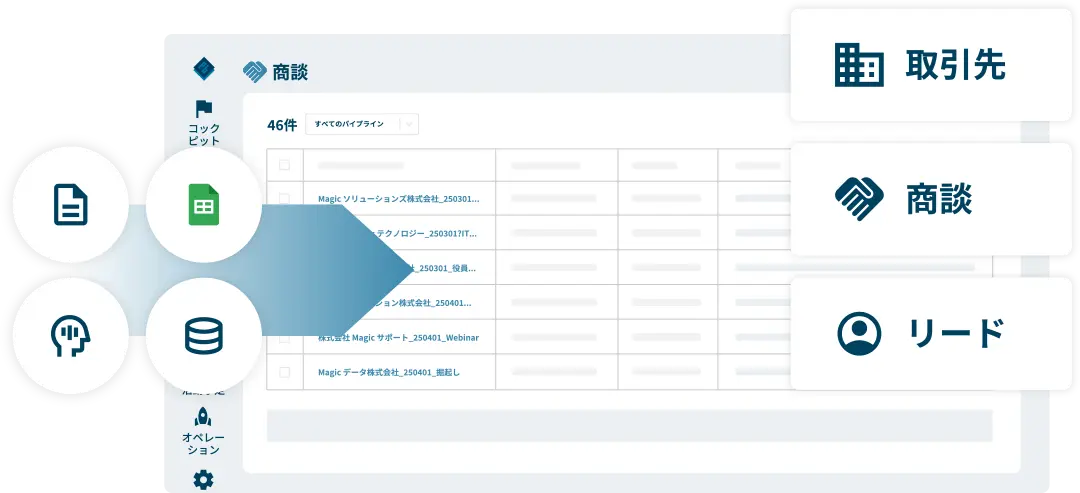Open the すべてのパイプライン dropdown
This screenshot has height=493, width=1080.
[350, 124]
